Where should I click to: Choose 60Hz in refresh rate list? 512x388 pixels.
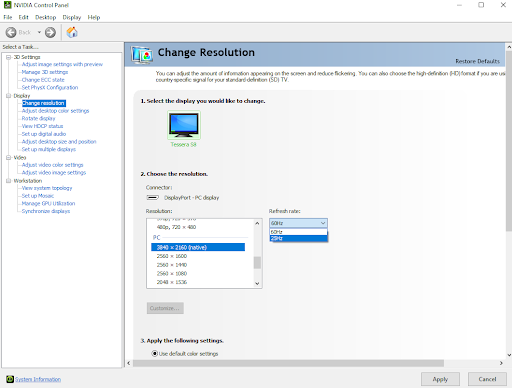[x=298, y=232]
